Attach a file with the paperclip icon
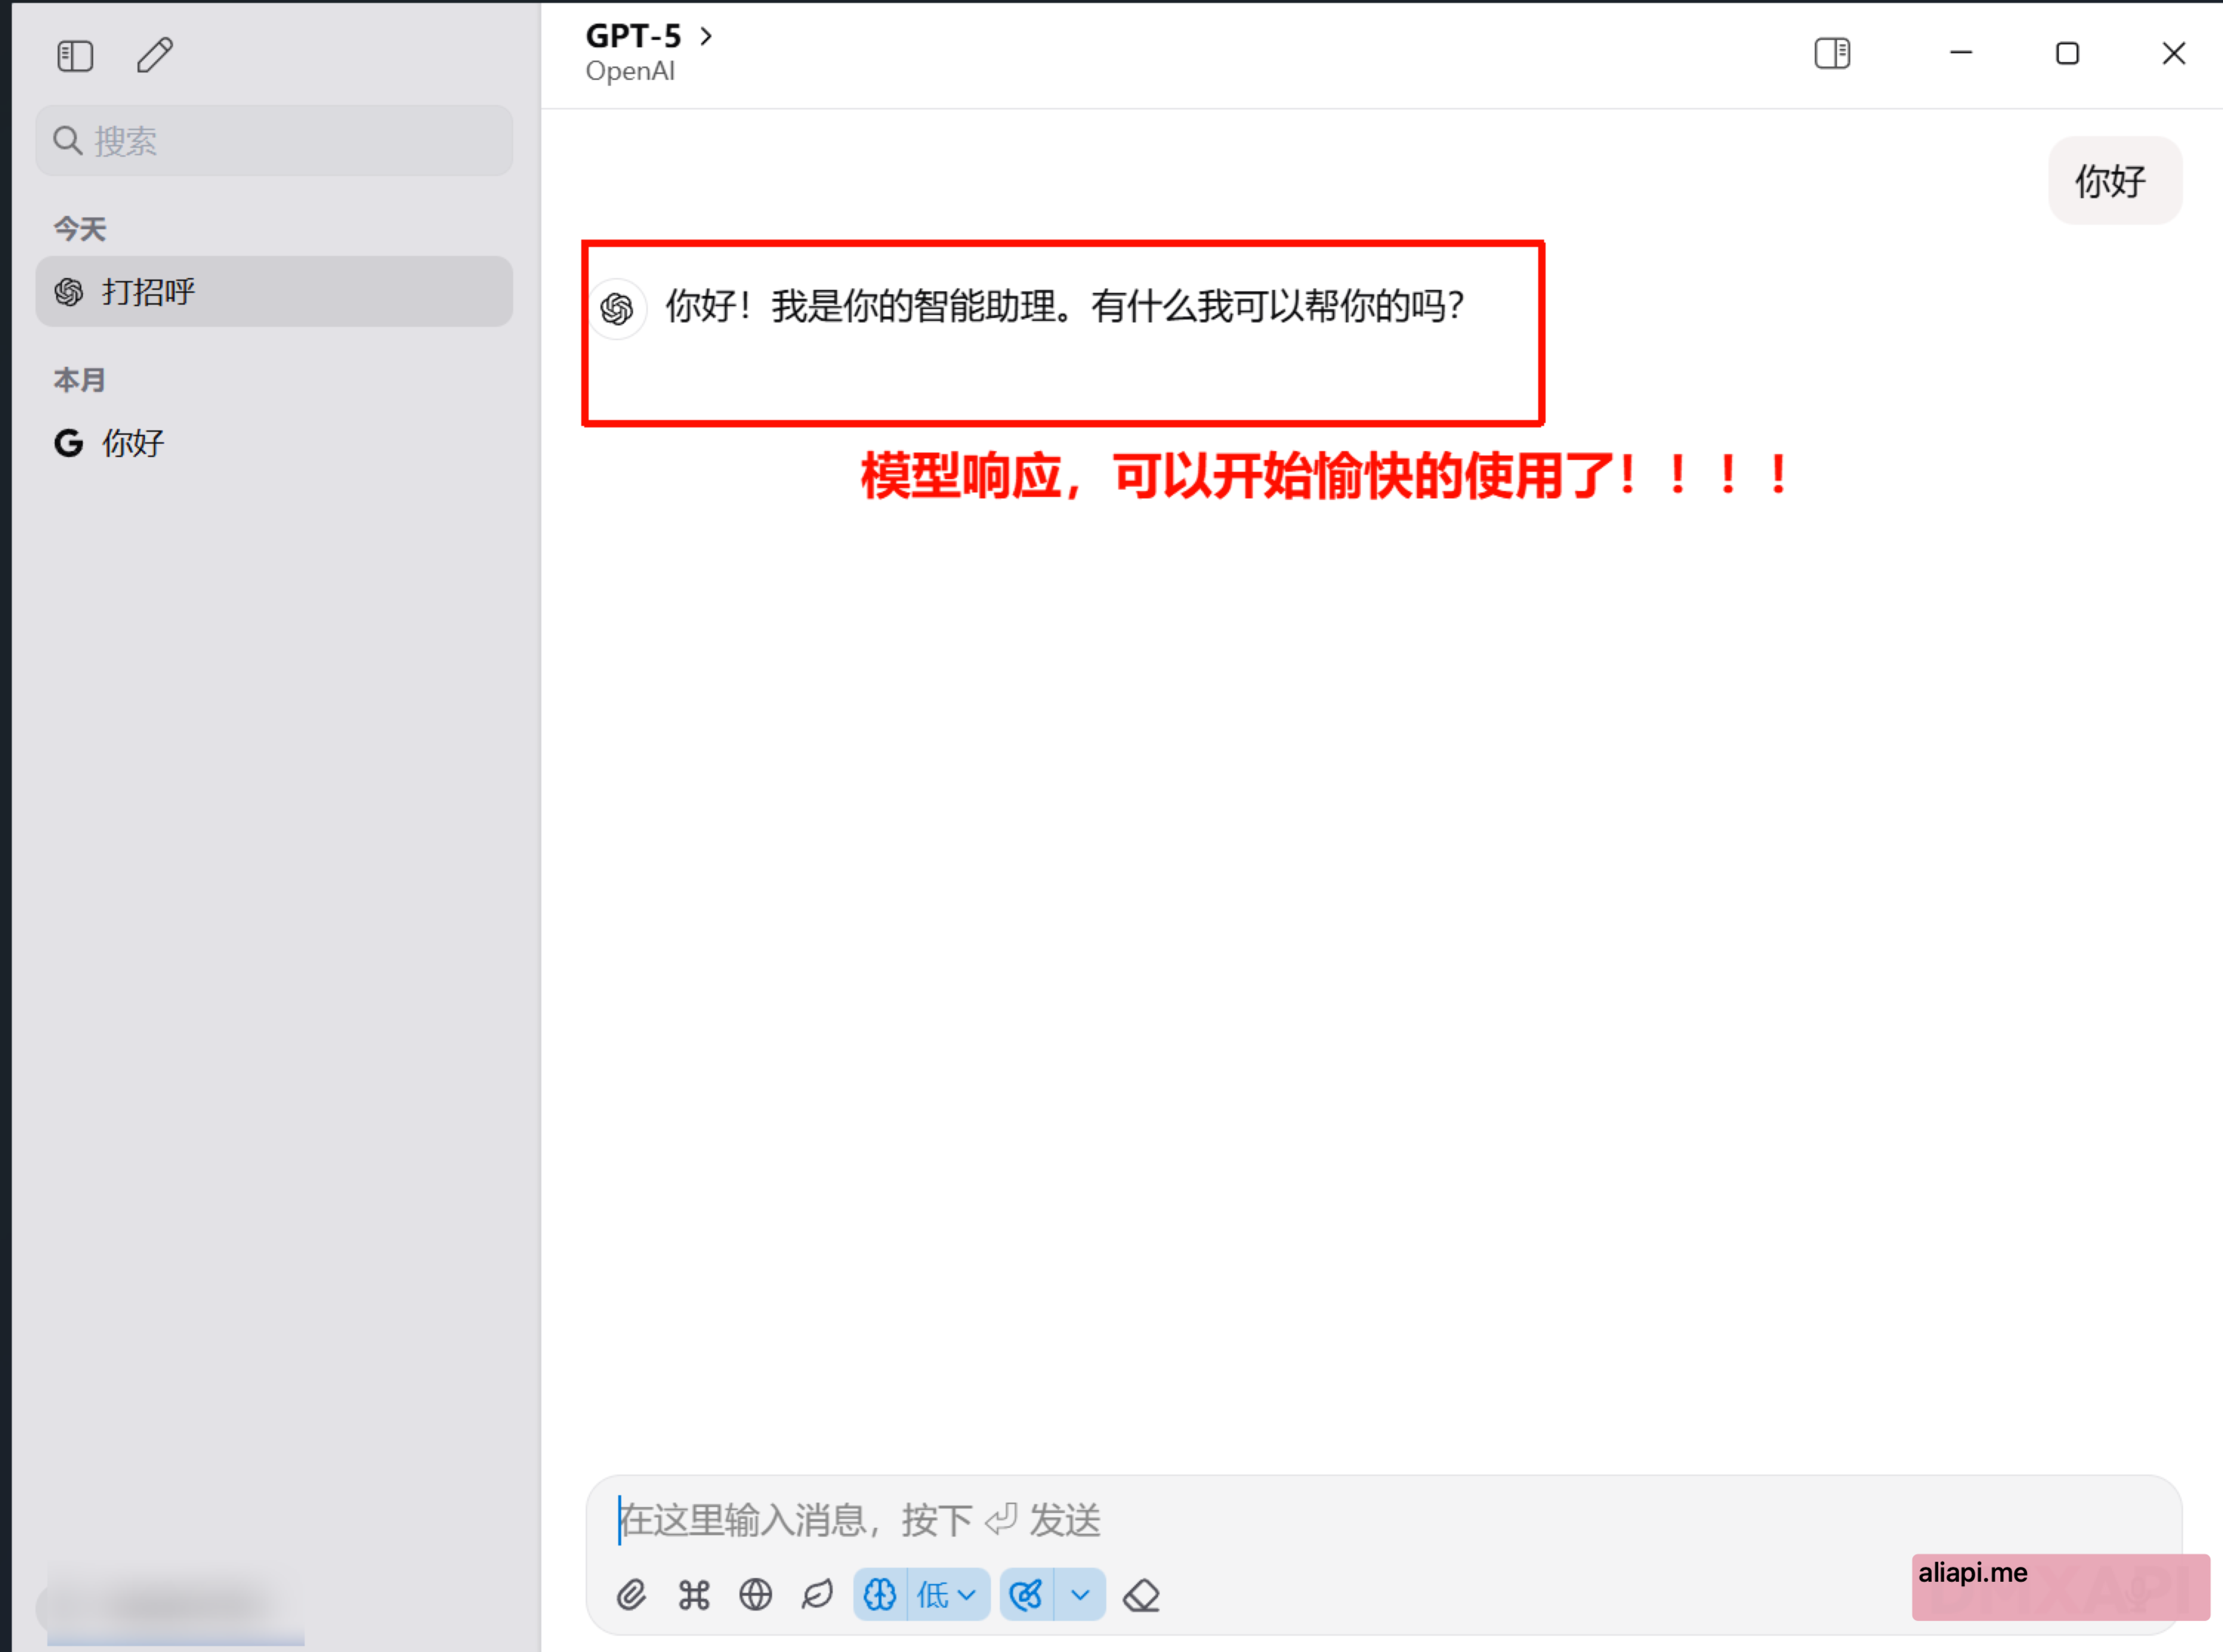This screenshot has width=2223, height=1652. 631,1595
